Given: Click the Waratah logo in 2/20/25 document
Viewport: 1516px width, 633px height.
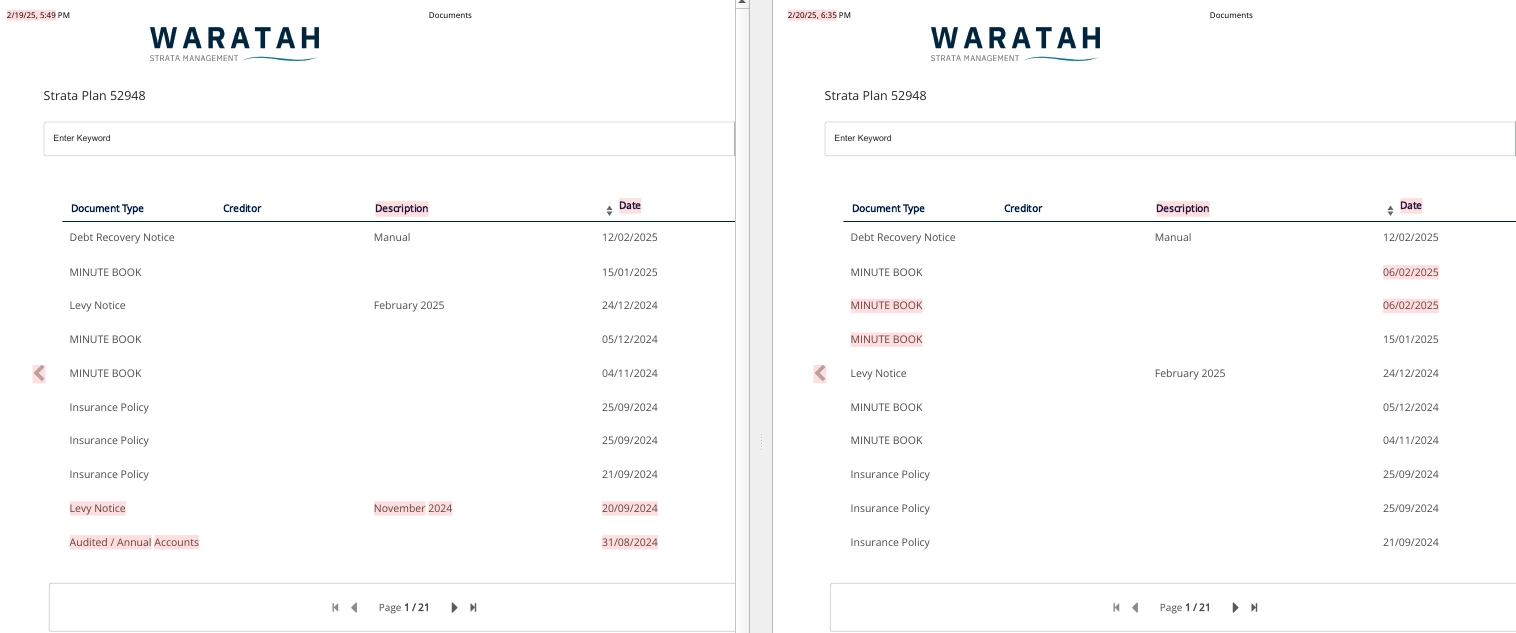Looking at the screenshot, I should coord(1016,44).
